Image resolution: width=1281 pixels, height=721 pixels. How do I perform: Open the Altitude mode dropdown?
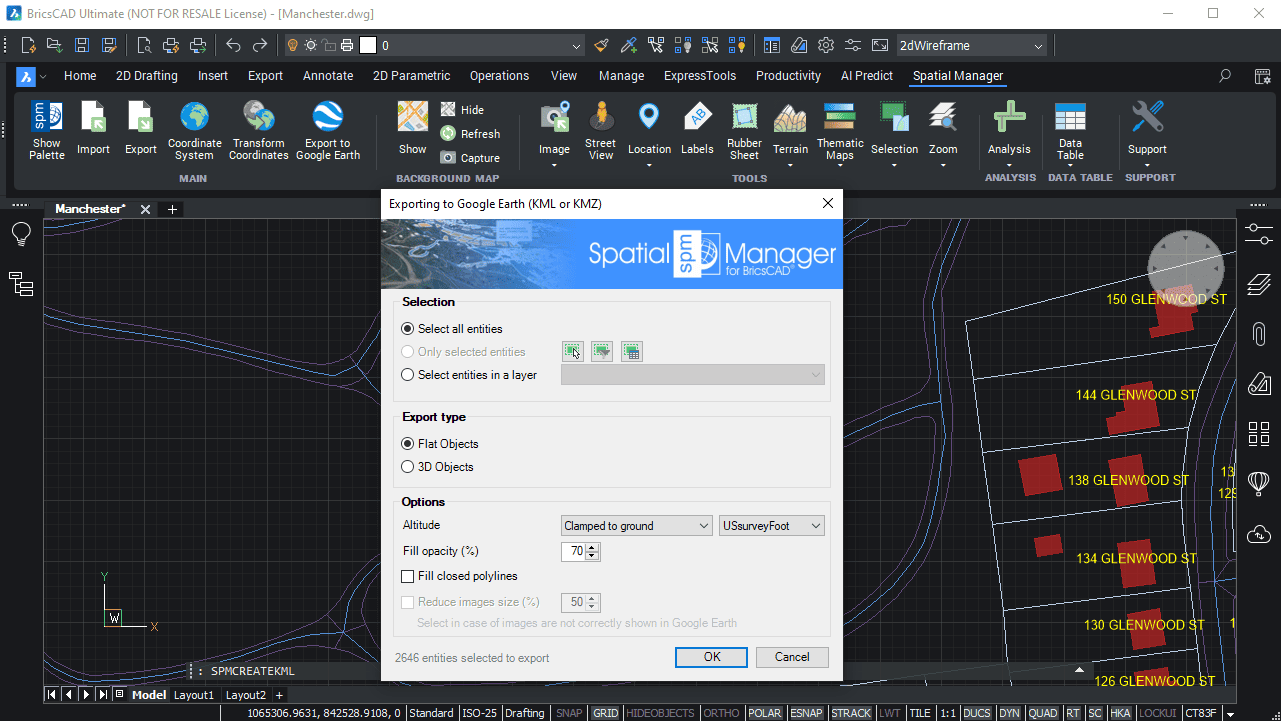click(636, 526)
